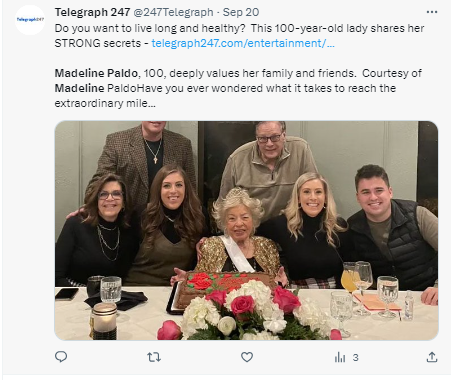Retweet this Telegraph 247 post
451x380 pixels.
154,357
